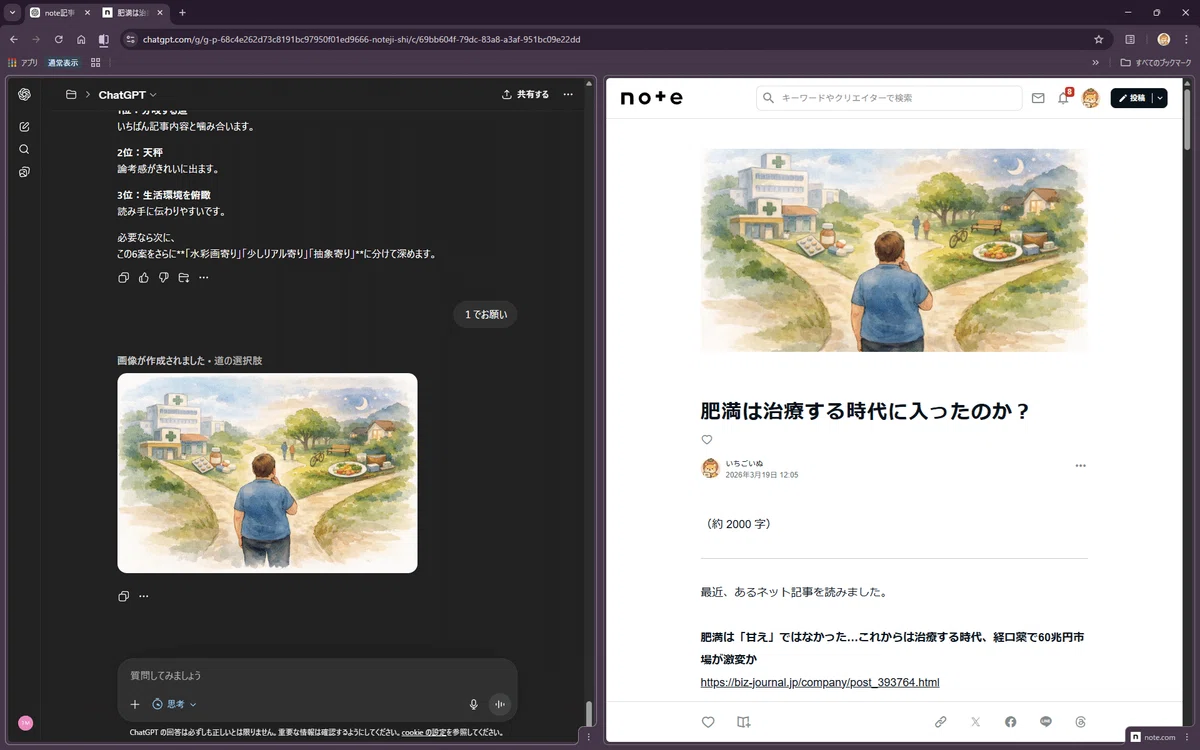Open the cookie の設定 link

tap(424, 733)
